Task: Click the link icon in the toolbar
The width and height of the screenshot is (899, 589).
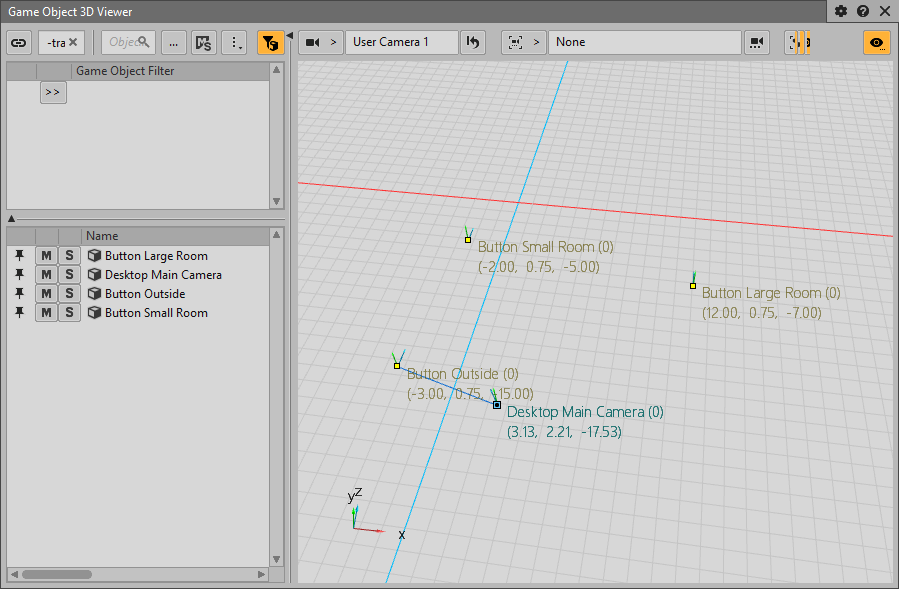Action: (19, 43)
